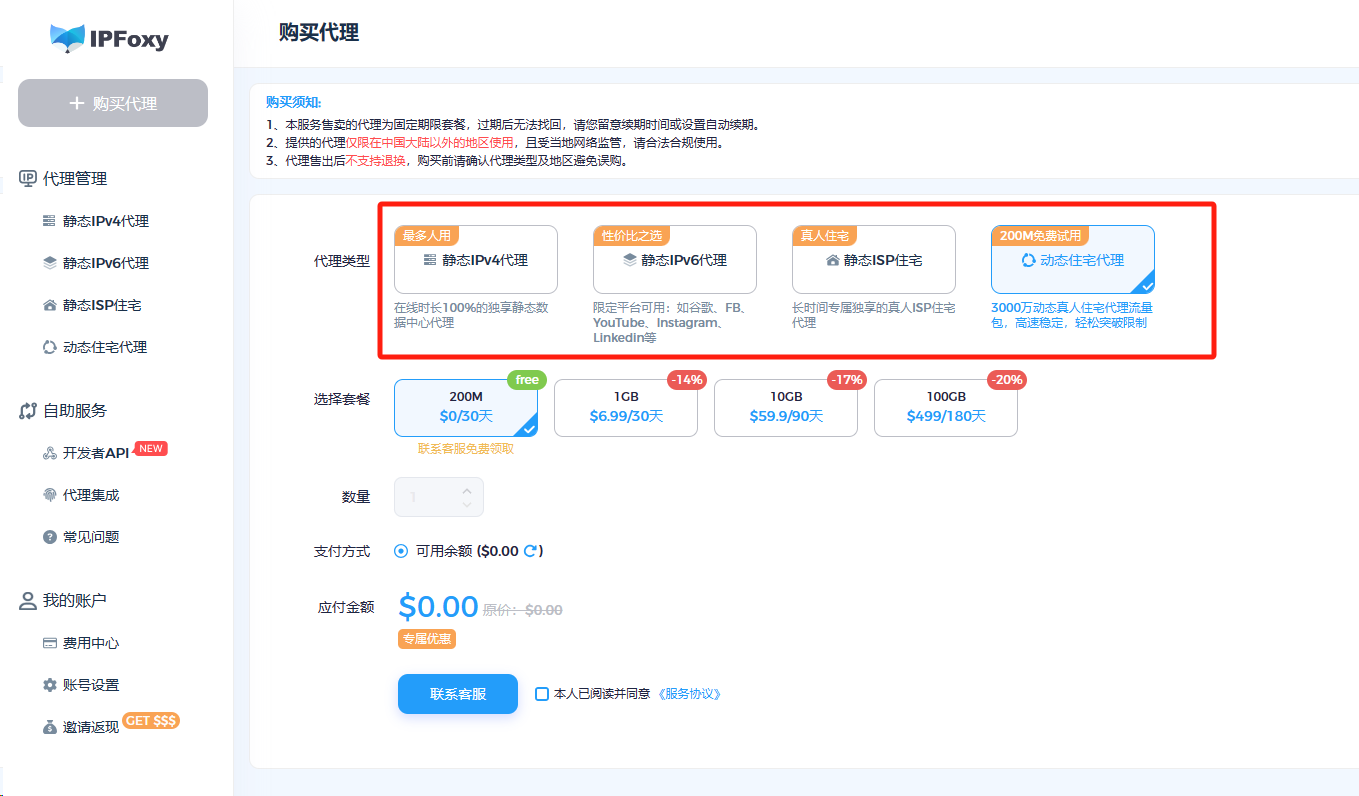Select the 可用余额 payment radio button
This screenshot has height=796, width=1359.
(401, 551)
